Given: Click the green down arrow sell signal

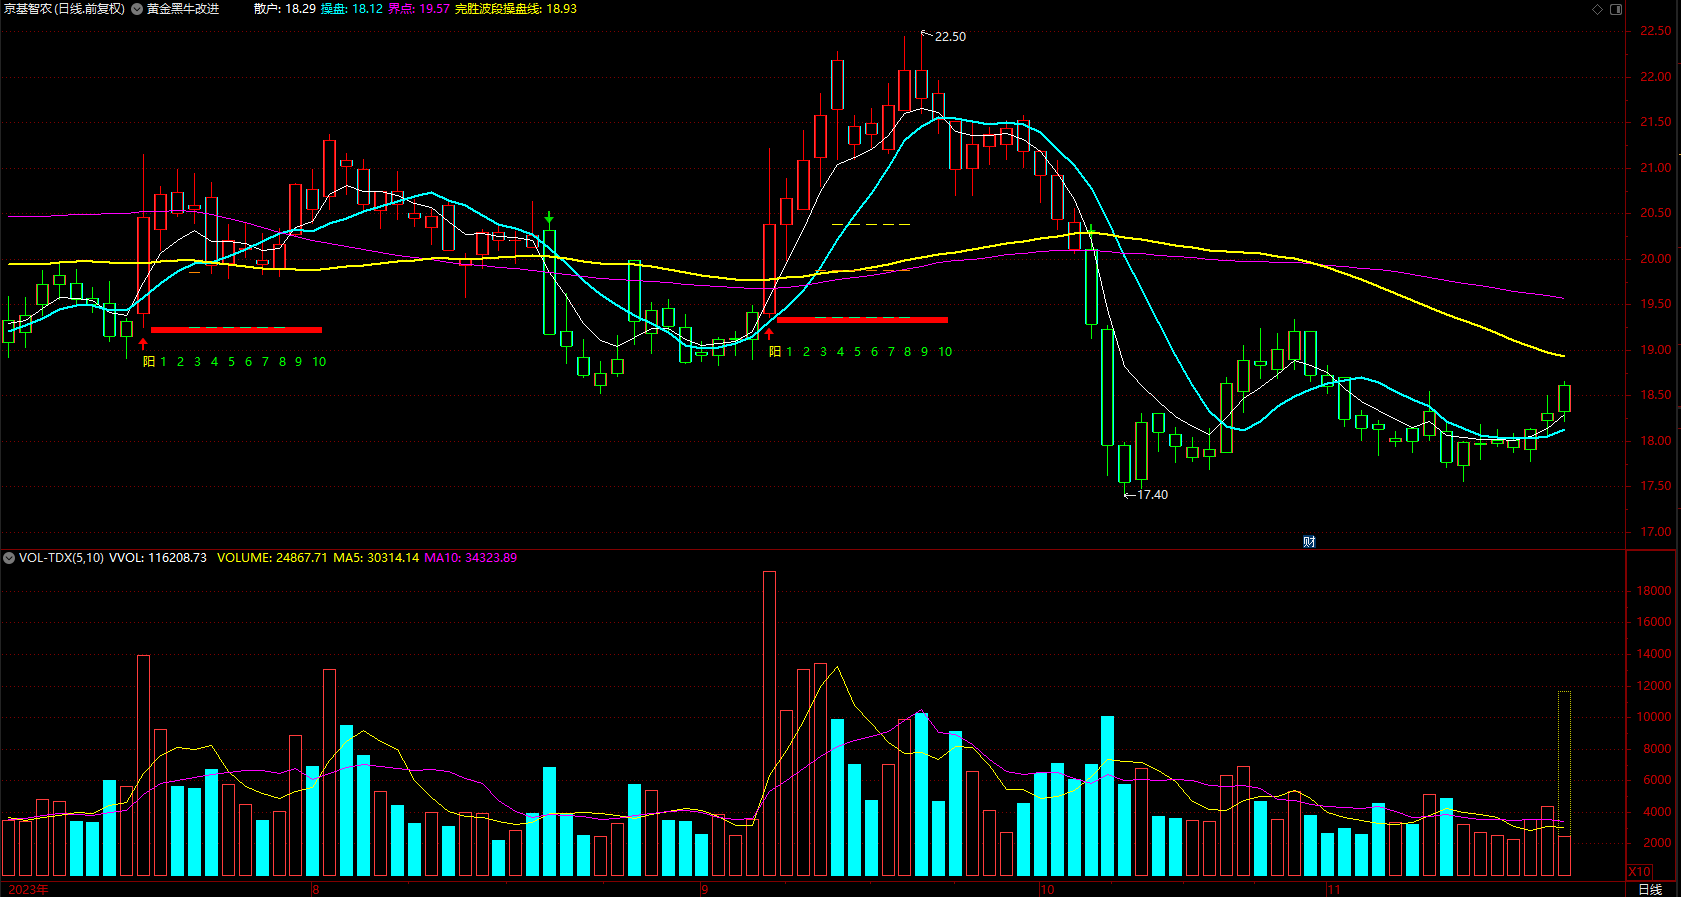Looking at the screenshot, I should point(549,217).
